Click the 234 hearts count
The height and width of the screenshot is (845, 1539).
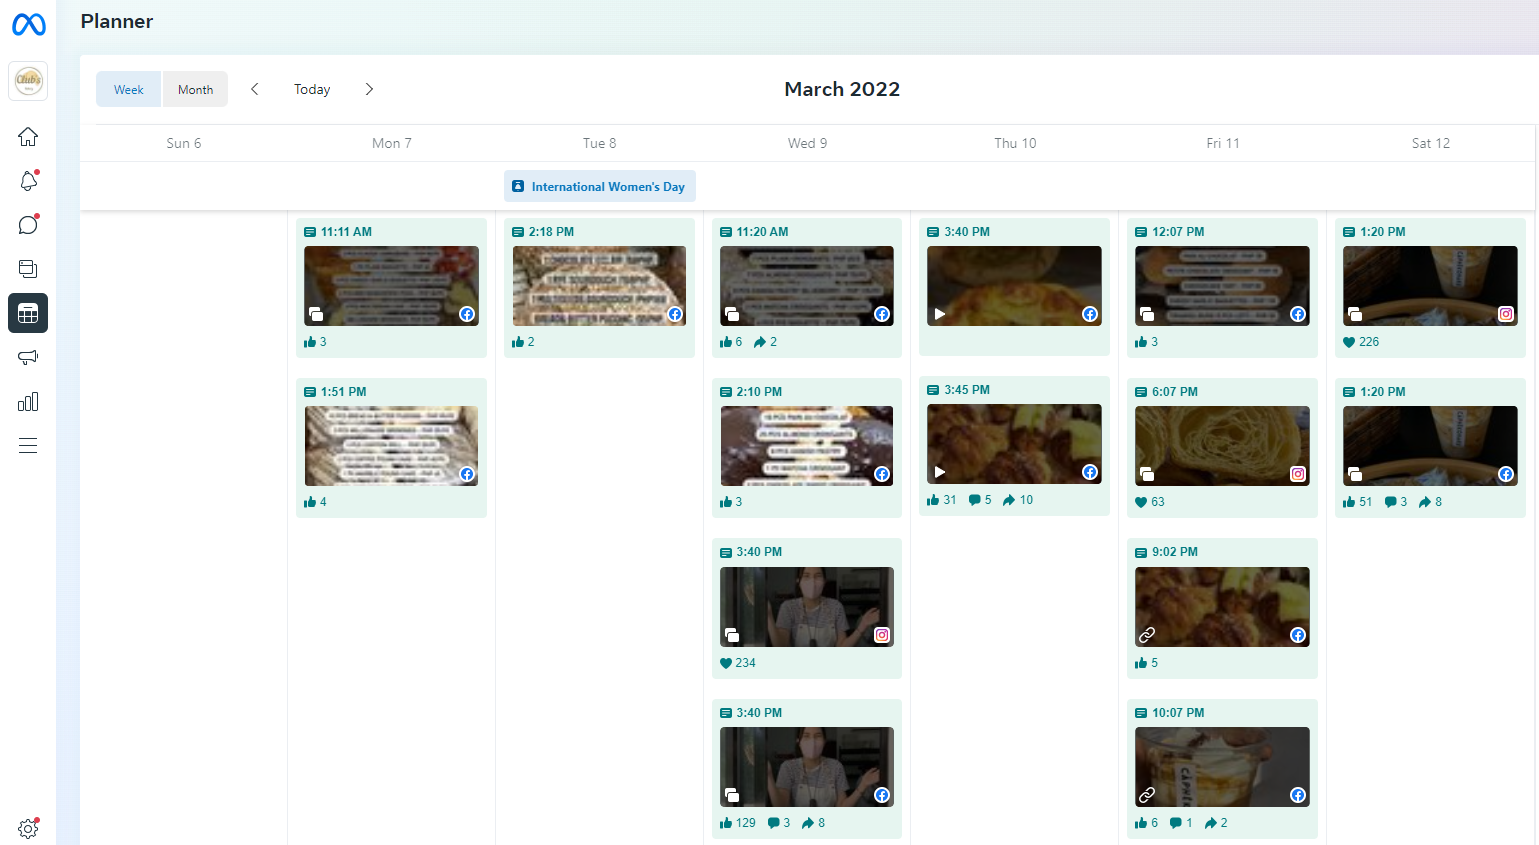pyautogui.click(x=738, y=663)
